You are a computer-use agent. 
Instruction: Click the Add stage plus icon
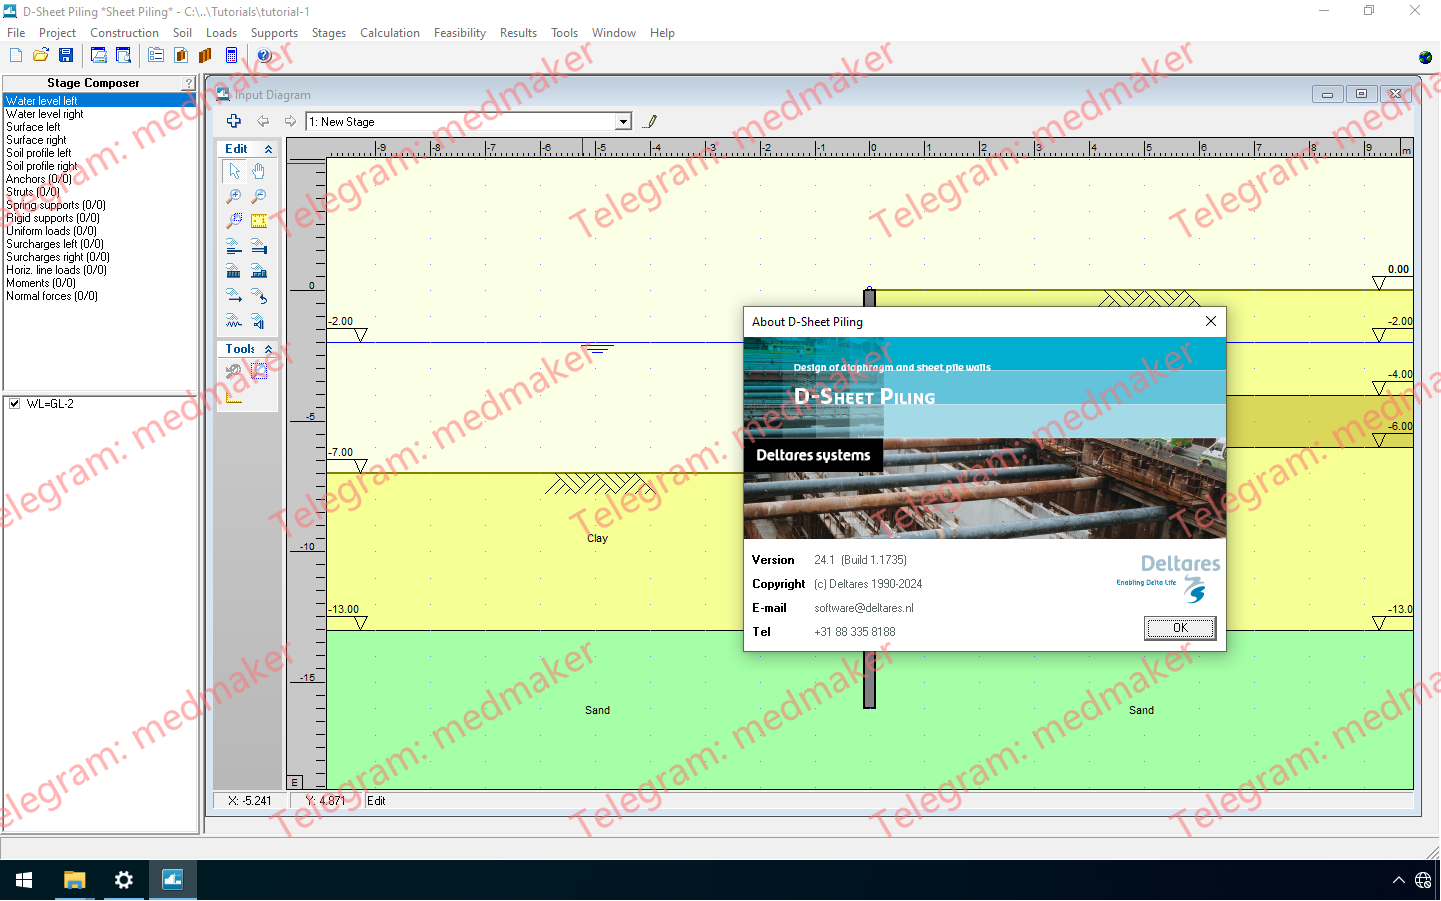(x=234, y=121)
